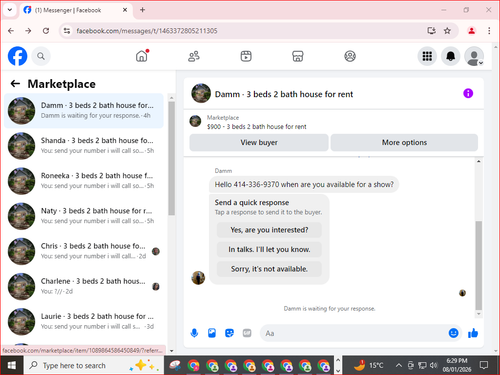Bookmark this page with the star
500x375 pixels.
447,31
